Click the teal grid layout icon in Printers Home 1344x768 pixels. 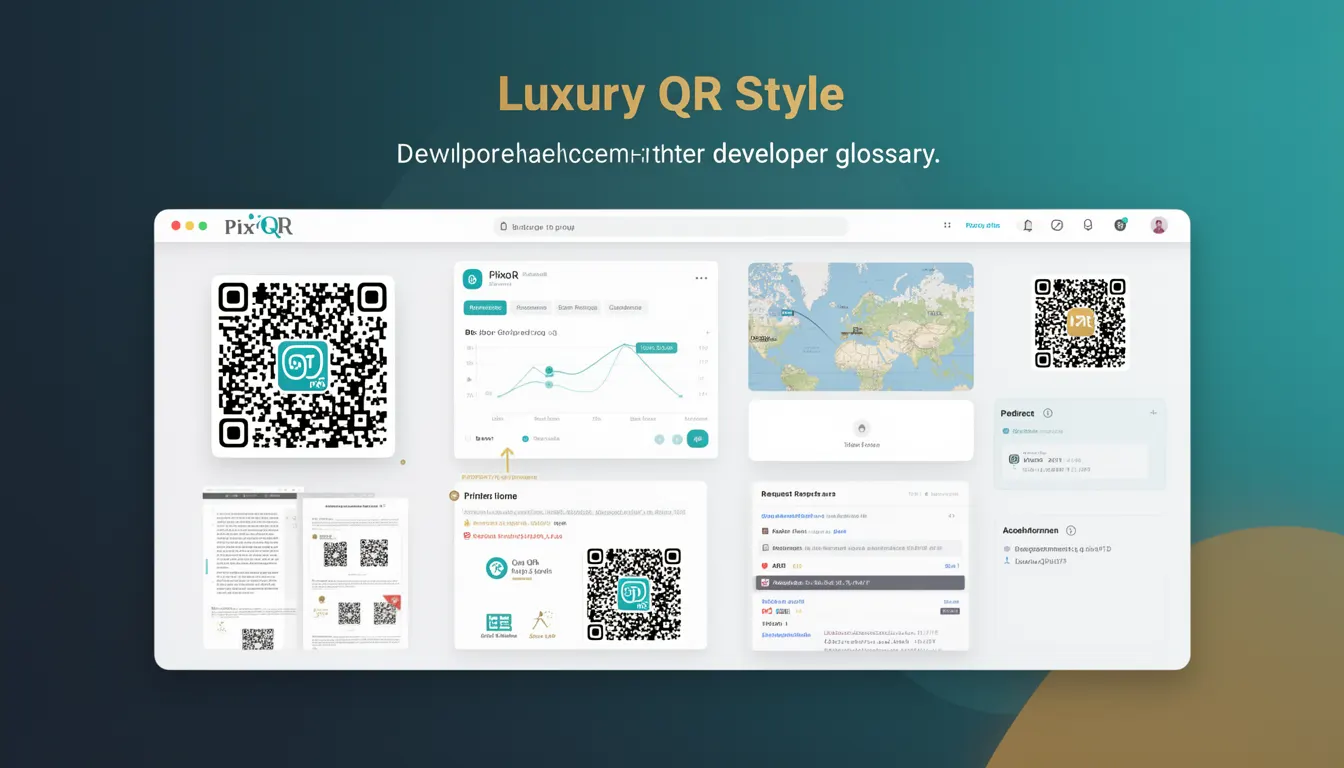(x=498, y=622)
